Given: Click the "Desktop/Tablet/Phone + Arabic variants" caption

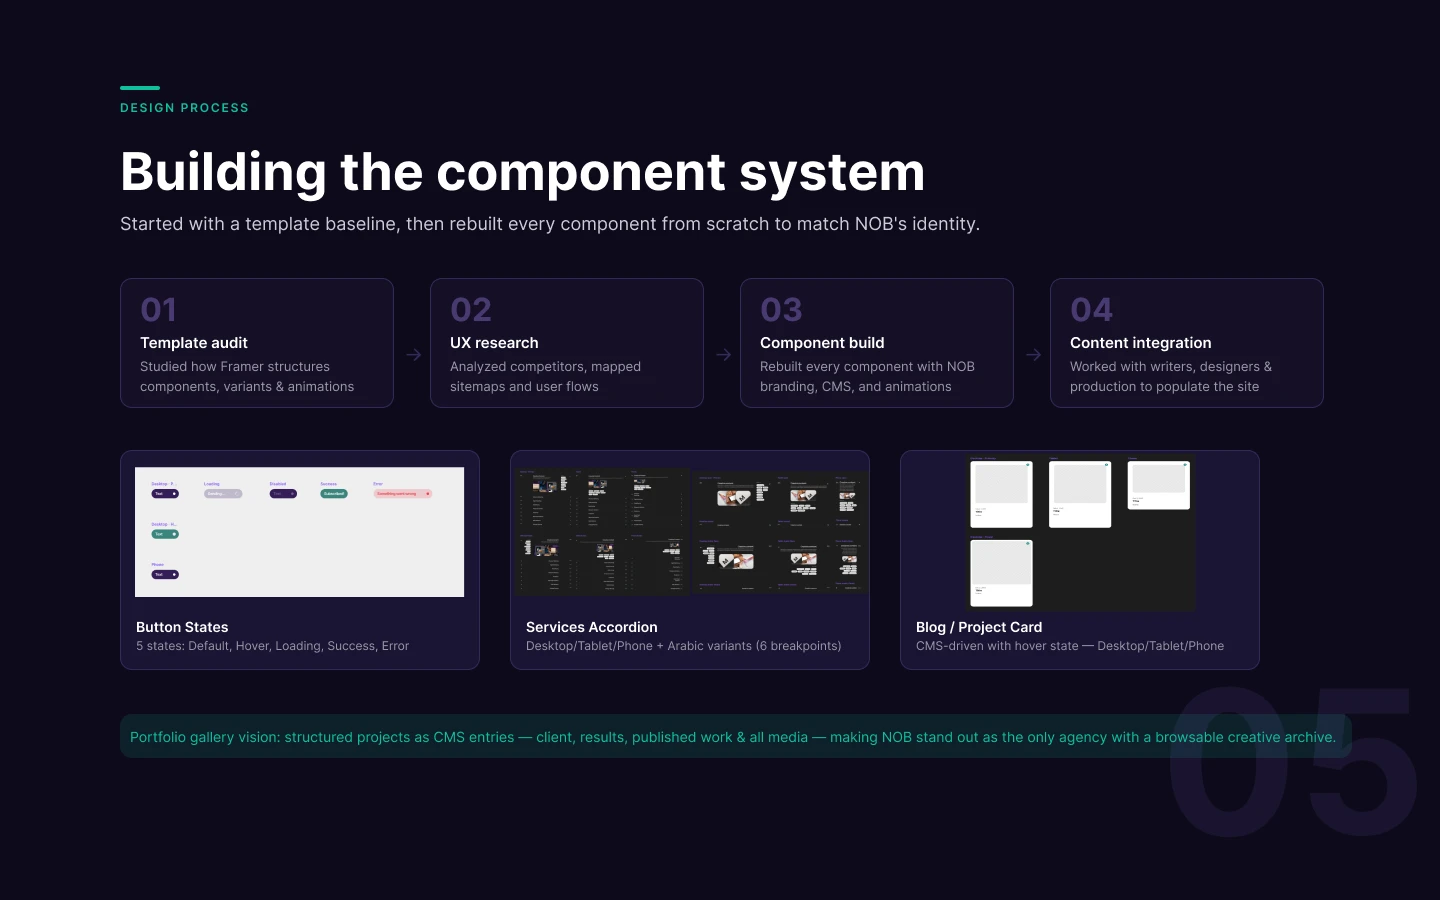Looking at the screenshot, I should tap(684, 646).
